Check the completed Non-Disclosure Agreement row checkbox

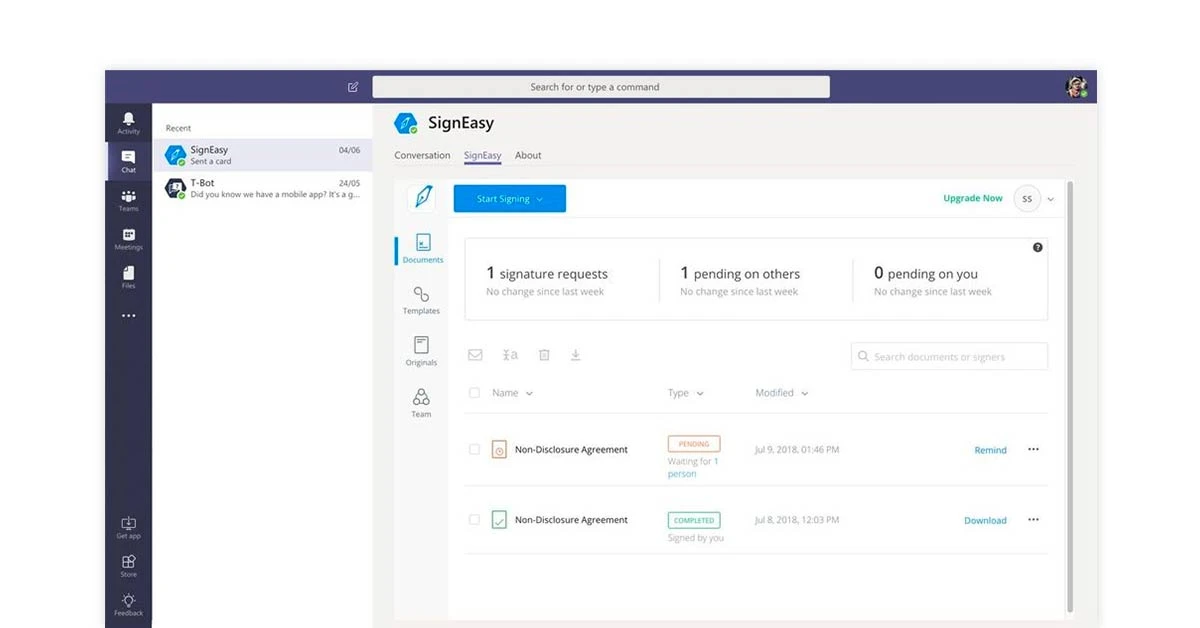[x=475, y=519]
